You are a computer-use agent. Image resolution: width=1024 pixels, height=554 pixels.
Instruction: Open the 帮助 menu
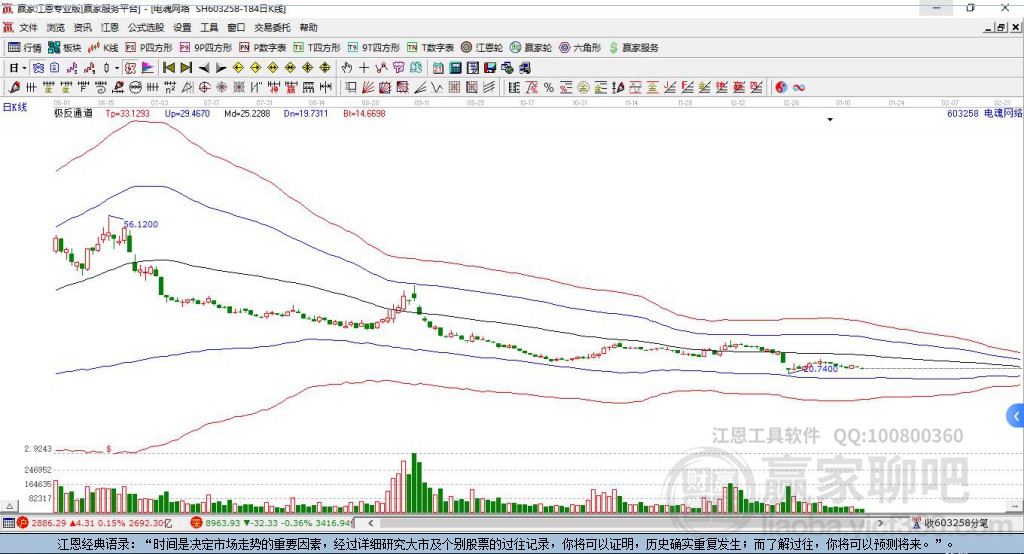(x=308, y=27)
